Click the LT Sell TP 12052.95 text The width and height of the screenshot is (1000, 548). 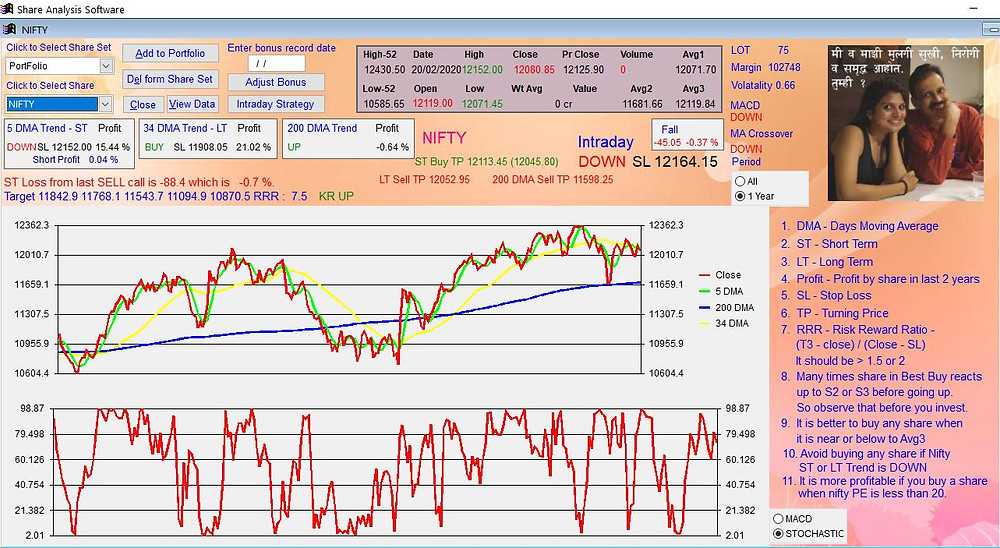coord(424,180)
